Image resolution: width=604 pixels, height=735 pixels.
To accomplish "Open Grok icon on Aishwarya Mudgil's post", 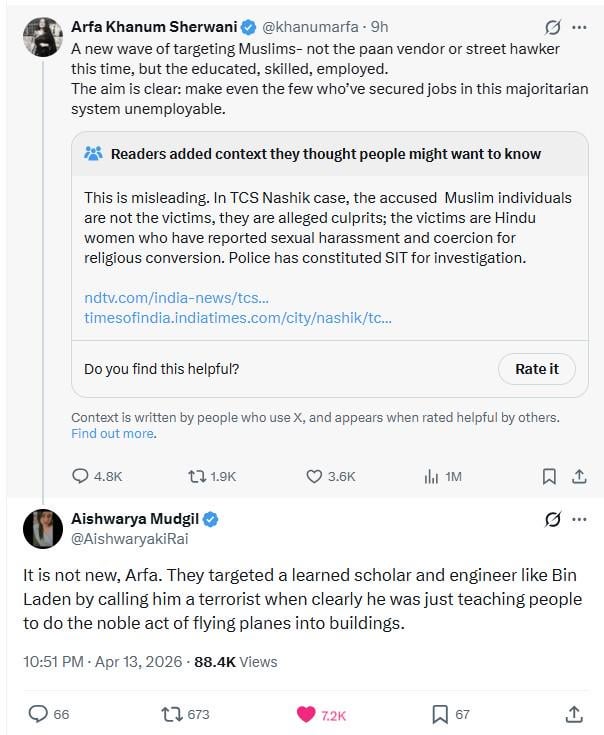I will point(551,519).
